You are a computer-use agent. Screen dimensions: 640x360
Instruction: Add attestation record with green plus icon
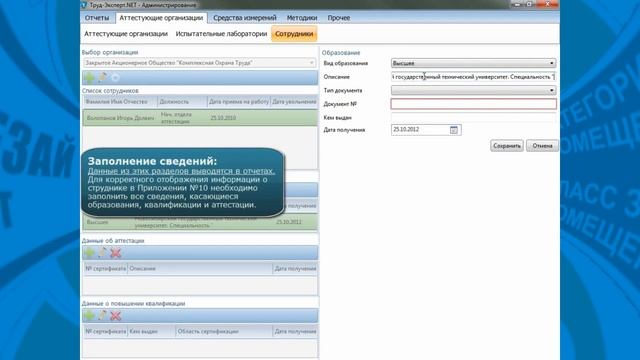[89, 253]
